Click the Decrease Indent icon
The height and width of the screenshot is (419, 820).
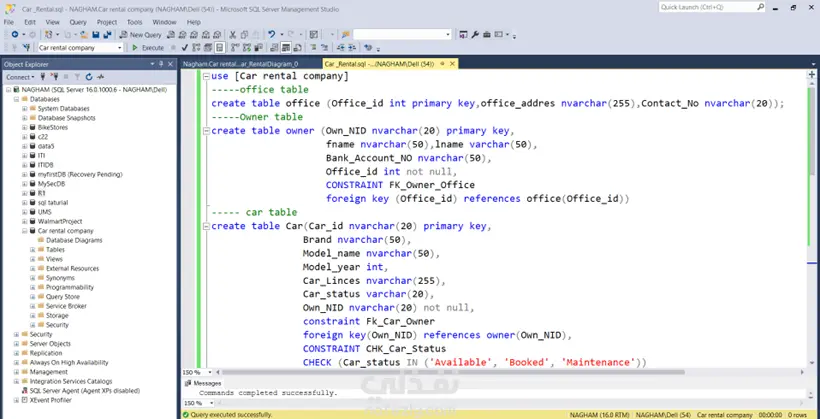[340, 48]
